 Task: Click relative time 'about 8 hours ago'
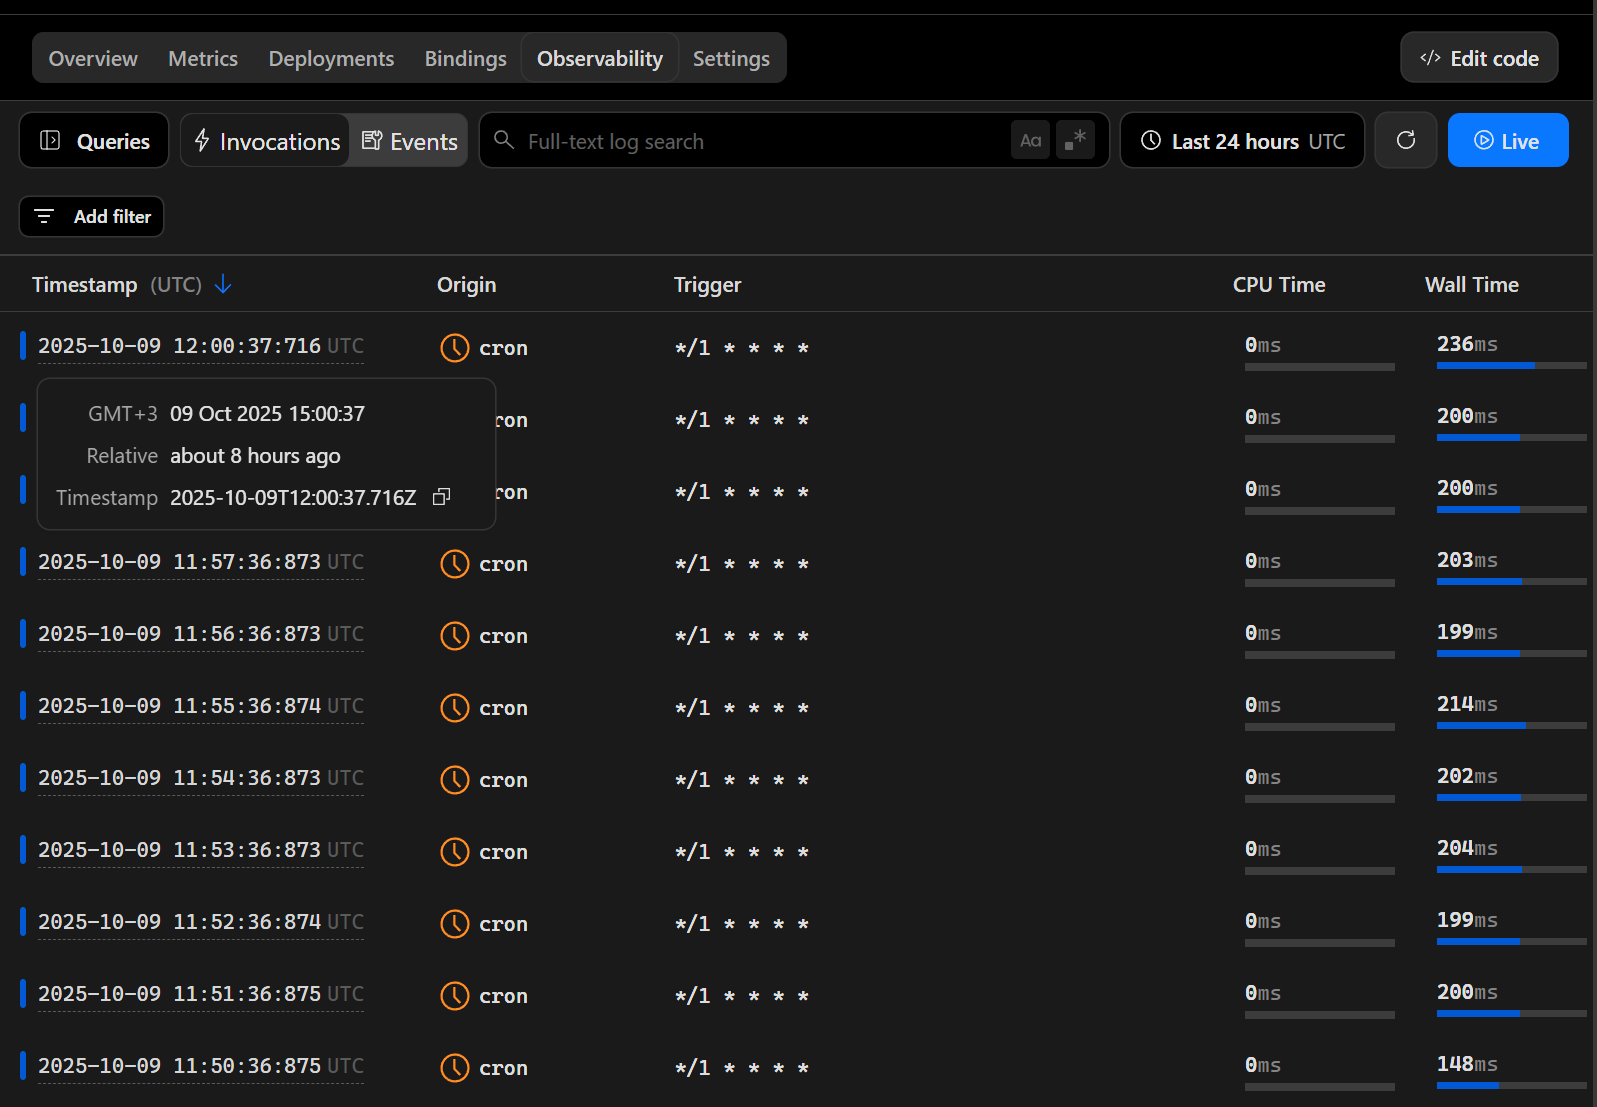(255, 456)
